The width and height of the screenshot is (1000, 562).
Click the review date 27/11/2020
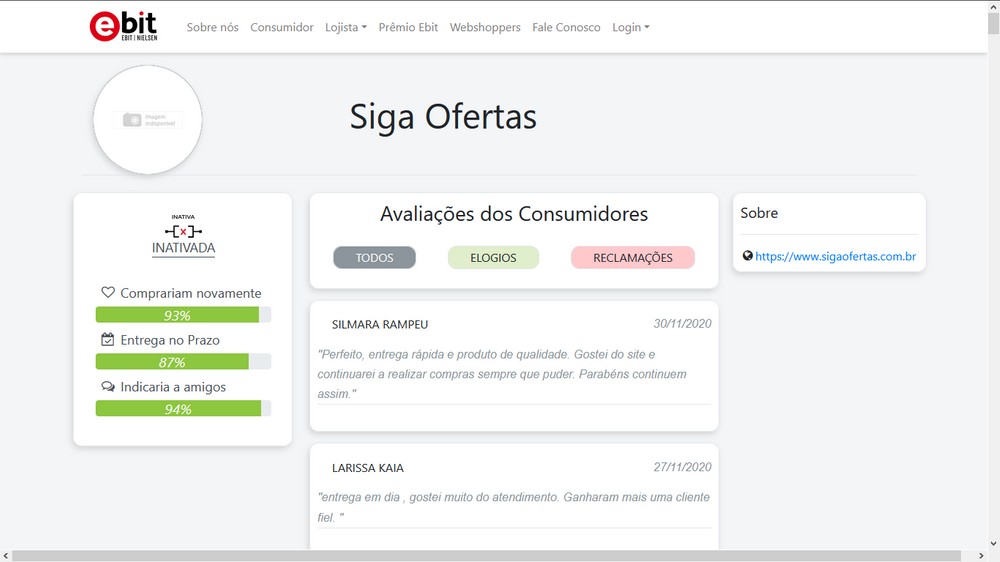682,467
